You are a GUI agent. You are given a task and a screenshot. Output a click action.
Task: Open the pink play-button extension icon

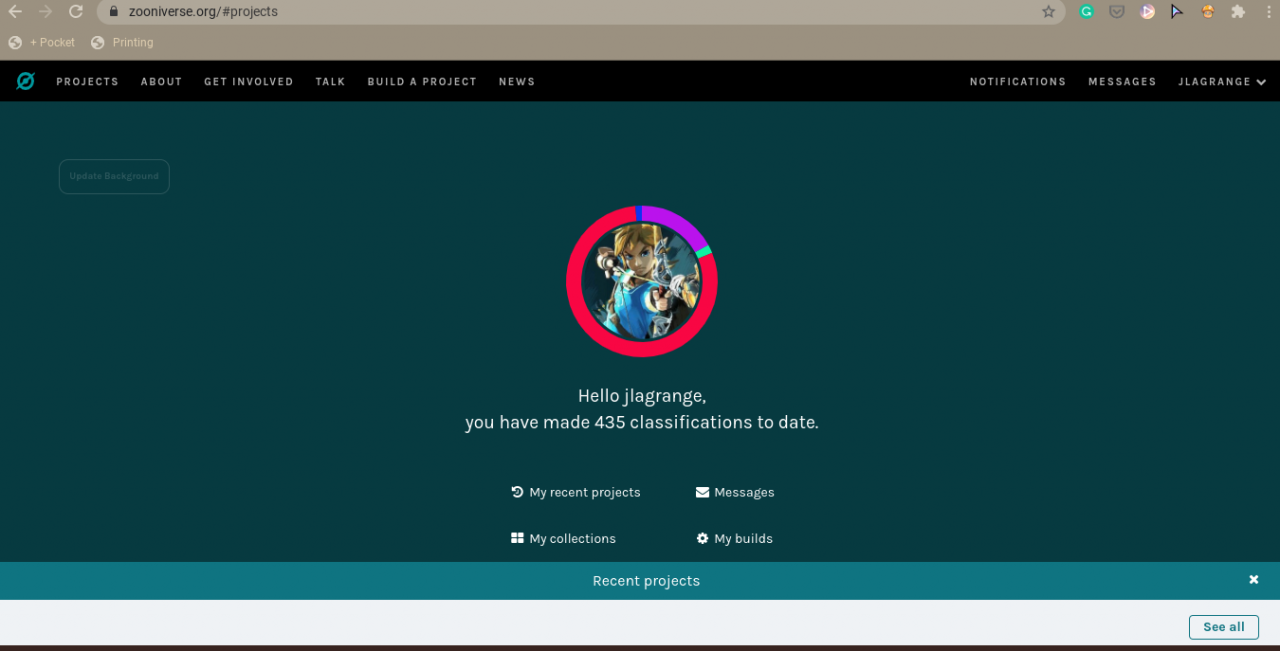coord(1147,12)
